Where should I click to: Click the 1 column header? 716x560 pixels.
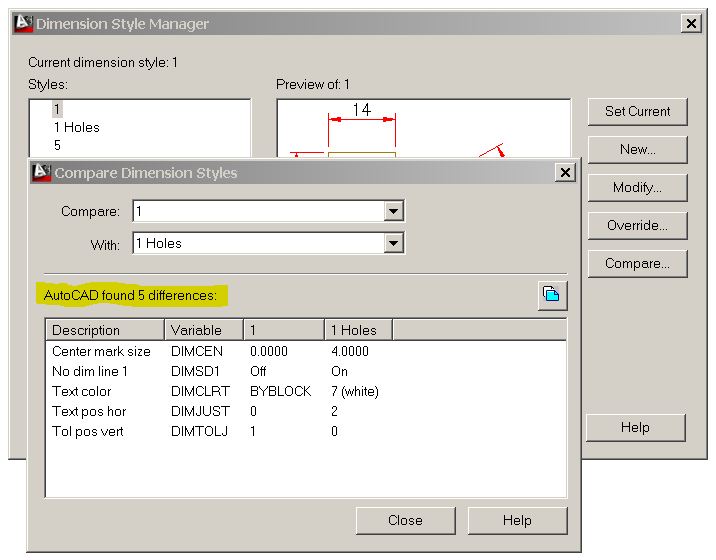(284, 330)
